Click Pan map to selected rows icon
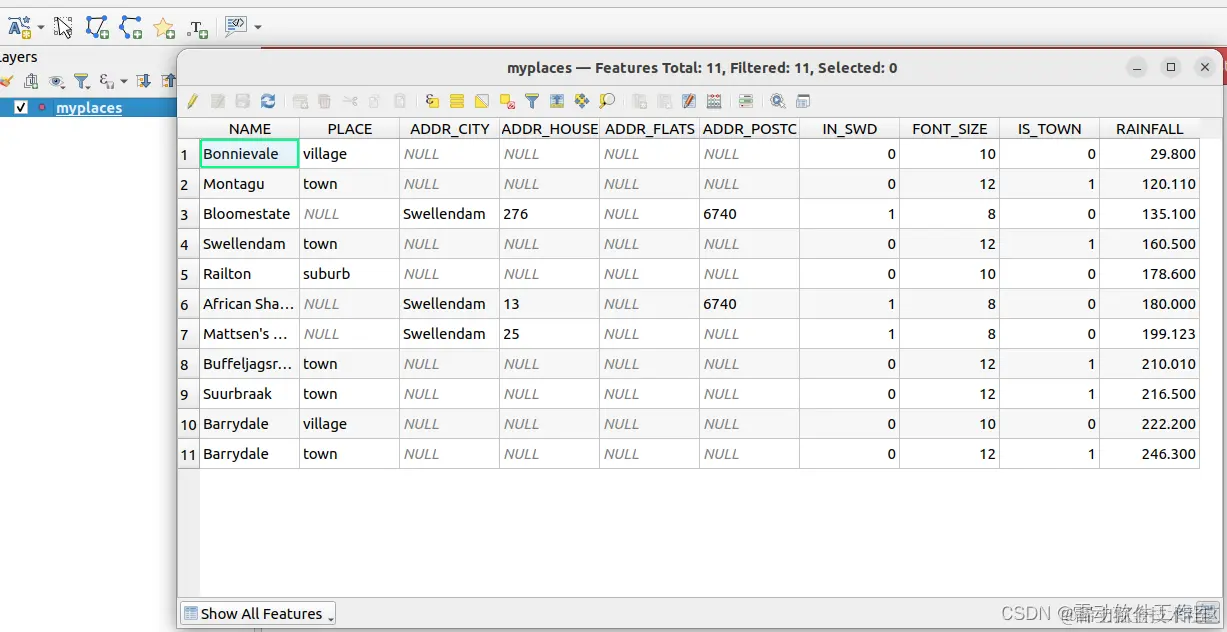 click(582, 101)
